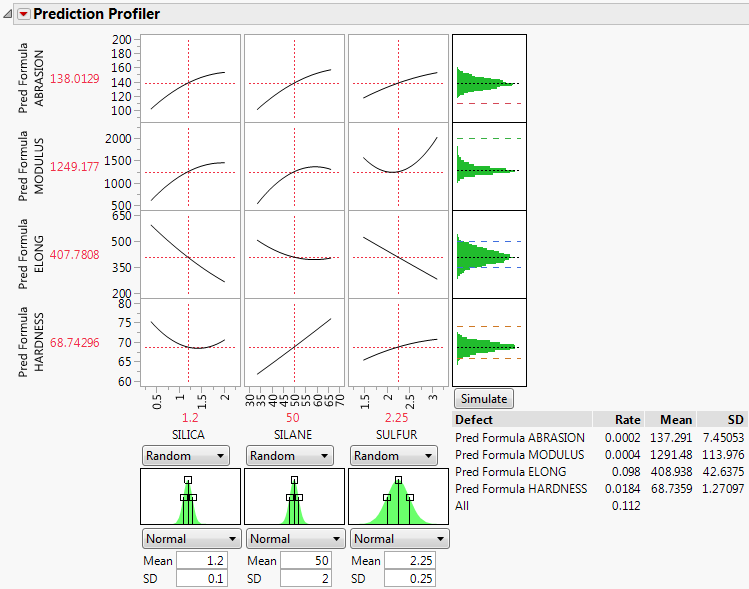The image size is (749, 589).
Task: Click the SULFUR SD input field
Action: tap(410, 579)
